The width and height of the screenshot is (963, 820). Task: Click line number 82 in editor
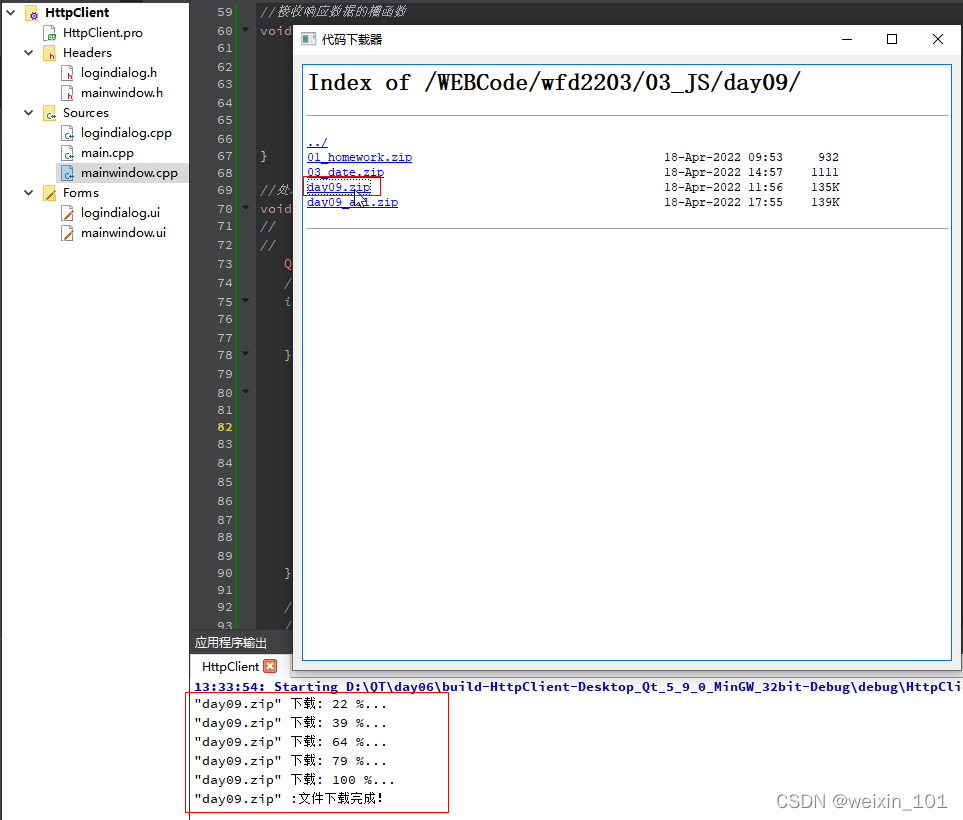pyautogui.click(x=225, y=427)
